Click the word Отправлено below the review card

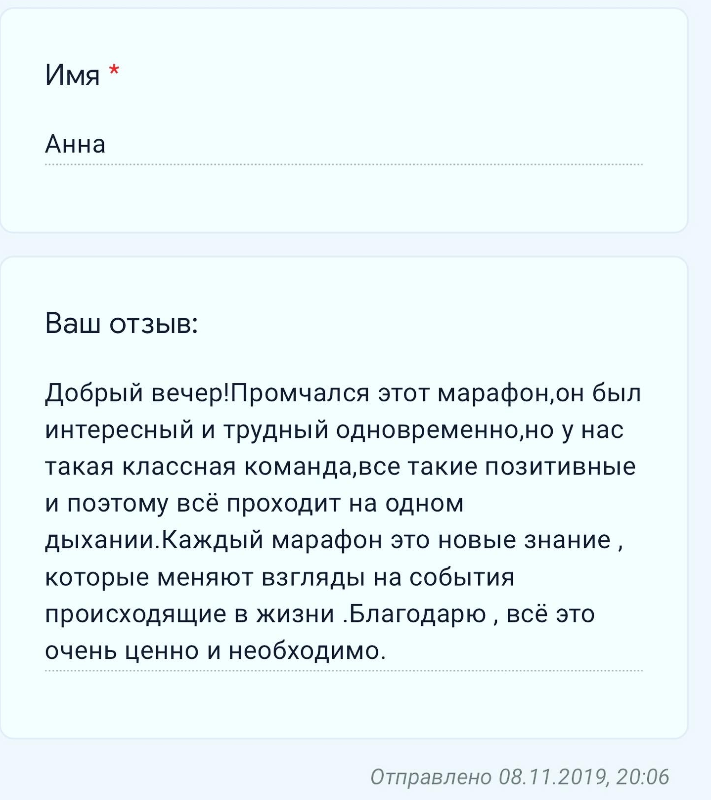click(431, 777)
